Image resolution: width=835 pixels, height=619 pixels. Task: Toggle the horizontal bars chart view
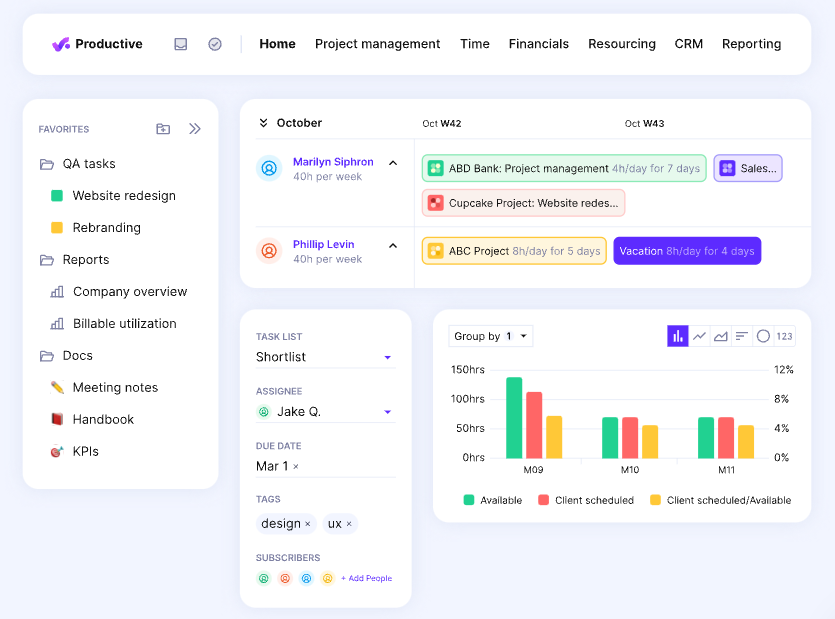[743, 336]
